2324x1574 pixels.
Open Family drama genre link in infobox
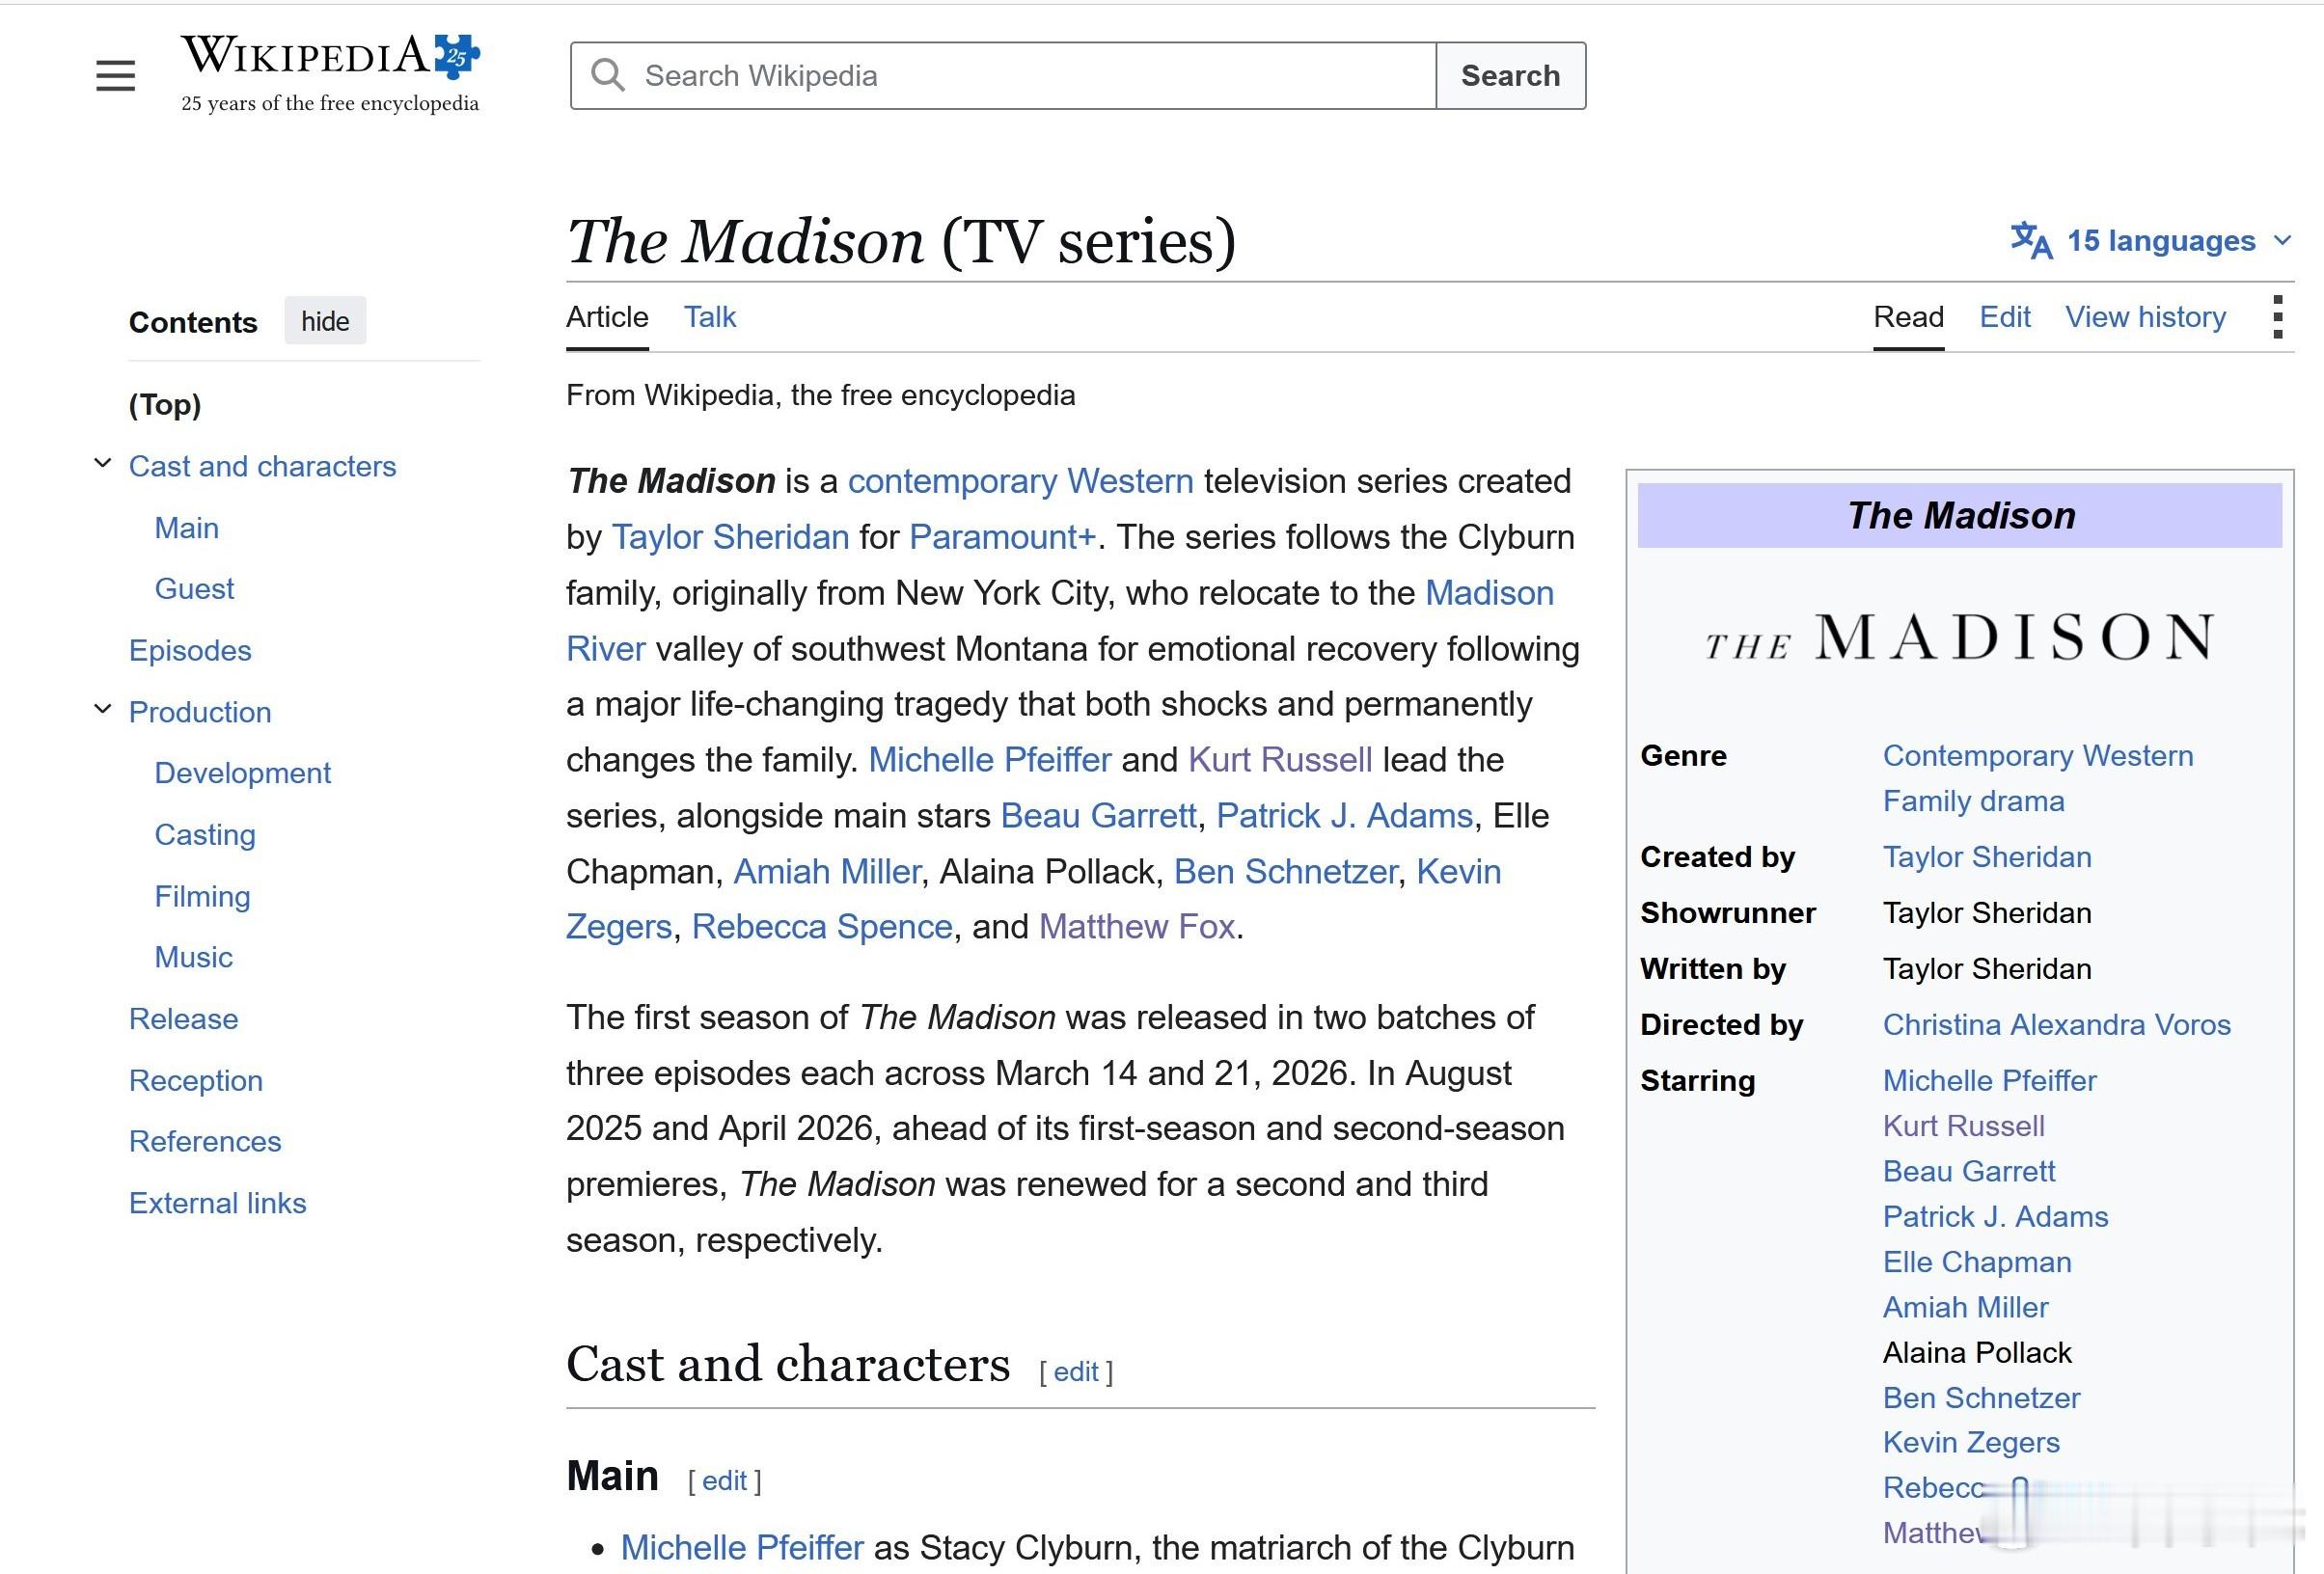1973,801
